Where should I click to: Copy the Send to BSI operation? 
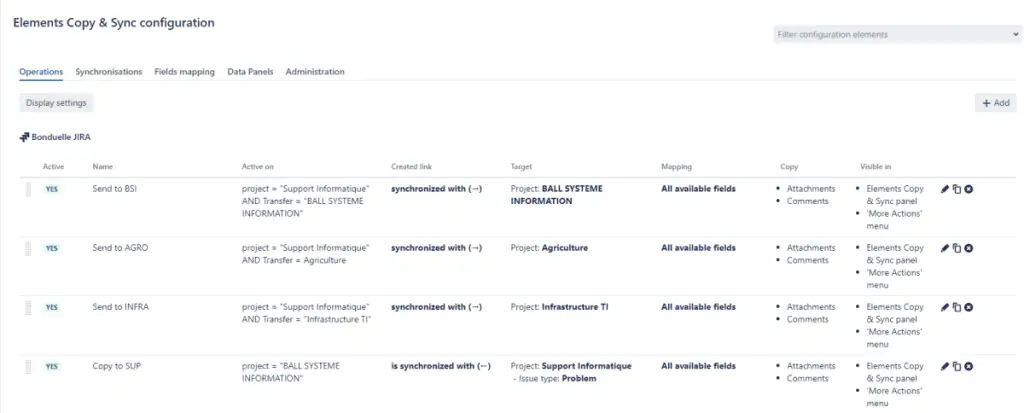[x=957, y=189]
